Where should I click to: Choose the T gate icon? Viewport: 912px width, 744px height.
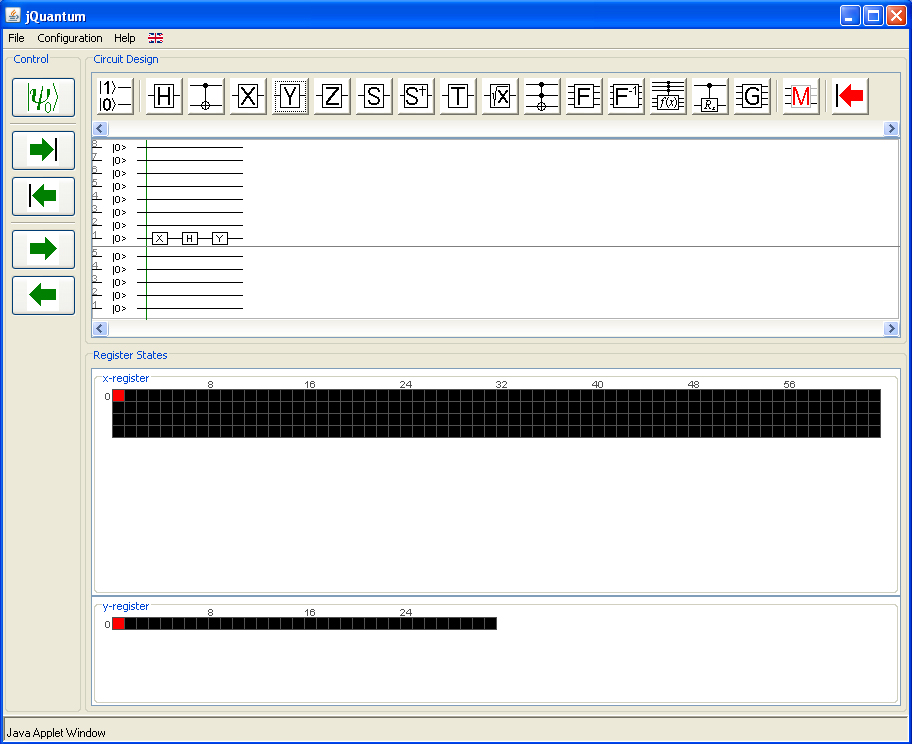[458, 96]
